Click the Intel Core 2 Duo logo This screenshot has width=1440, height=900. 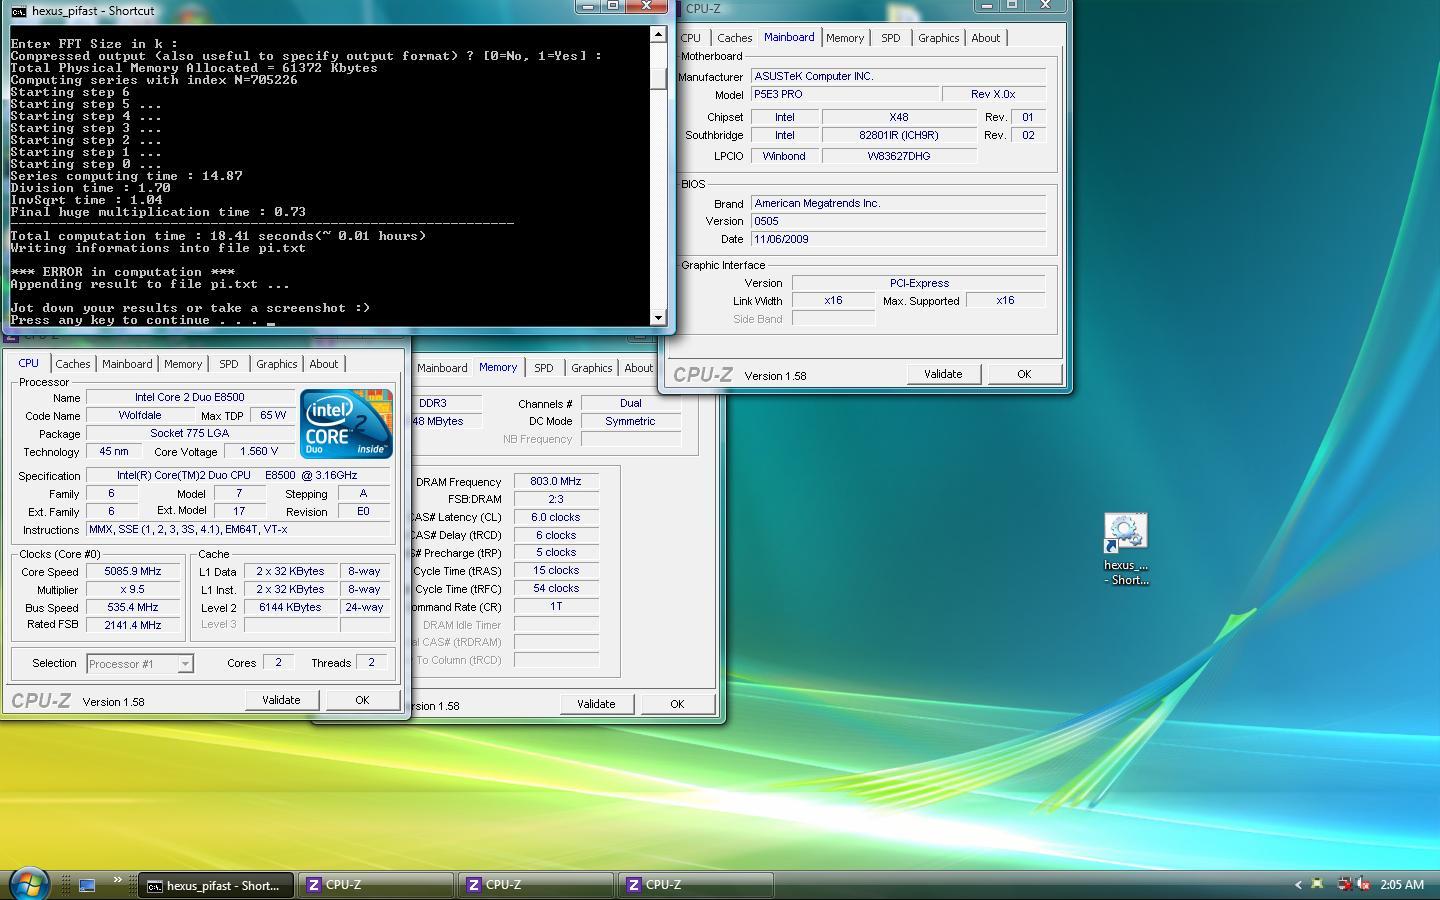click(346, 424)
